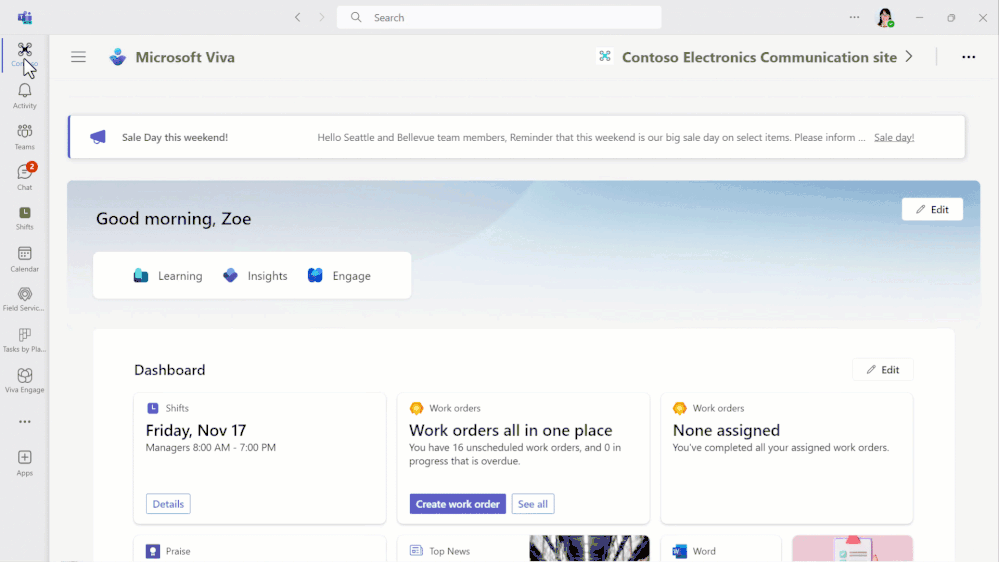999x562 pixels.
Task: Click in the Search box
Action: 499,17
